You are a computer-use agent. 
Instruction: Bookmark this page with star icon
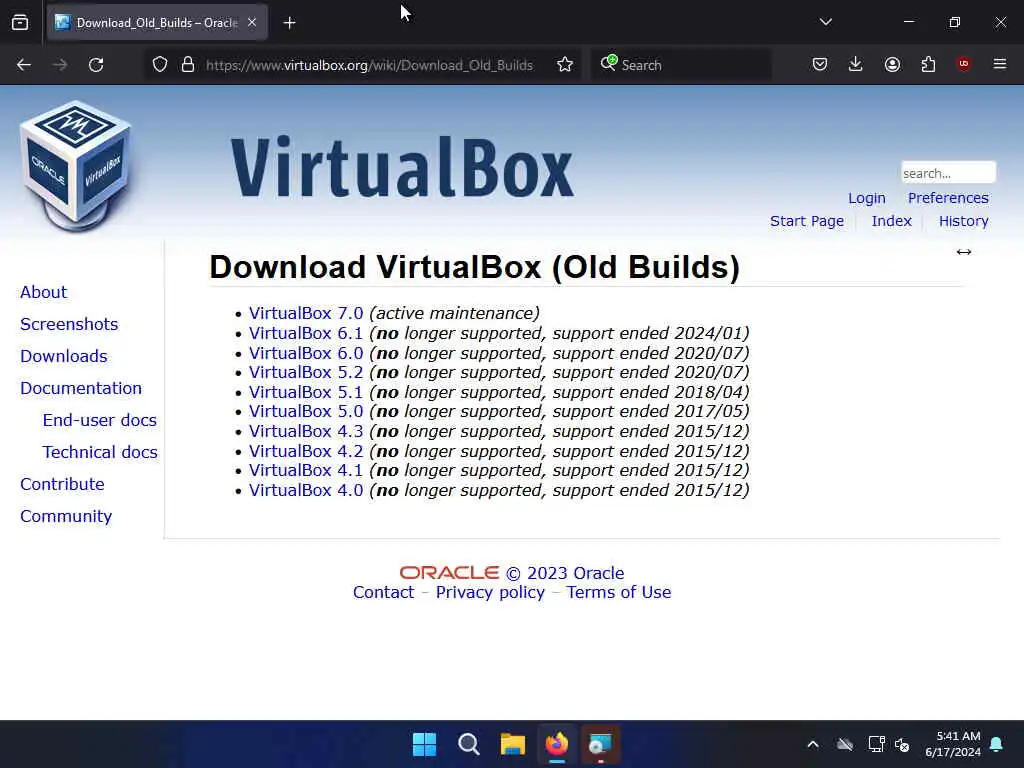[565, 65]
